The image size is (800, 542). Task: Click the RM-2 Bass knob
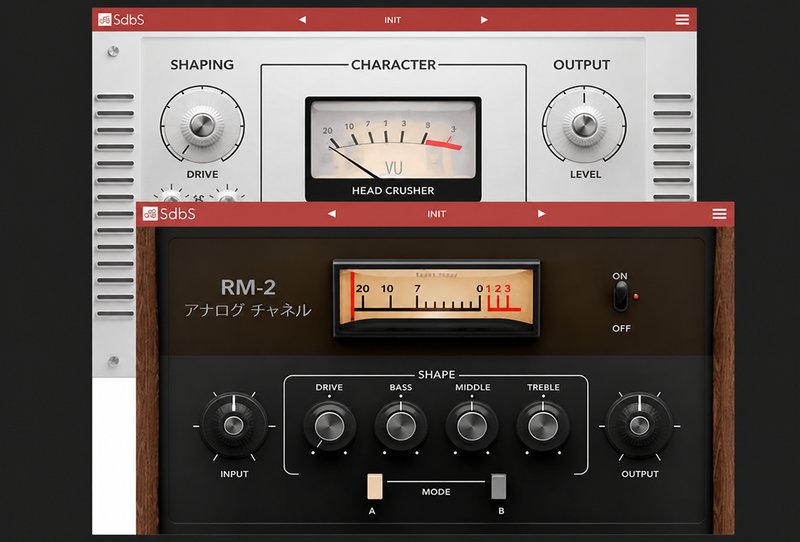401,426
